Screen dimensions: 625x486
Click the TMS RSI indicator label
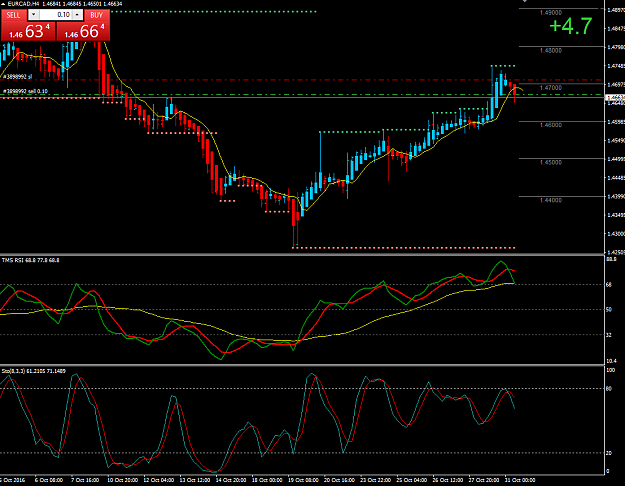pos(30,260)
